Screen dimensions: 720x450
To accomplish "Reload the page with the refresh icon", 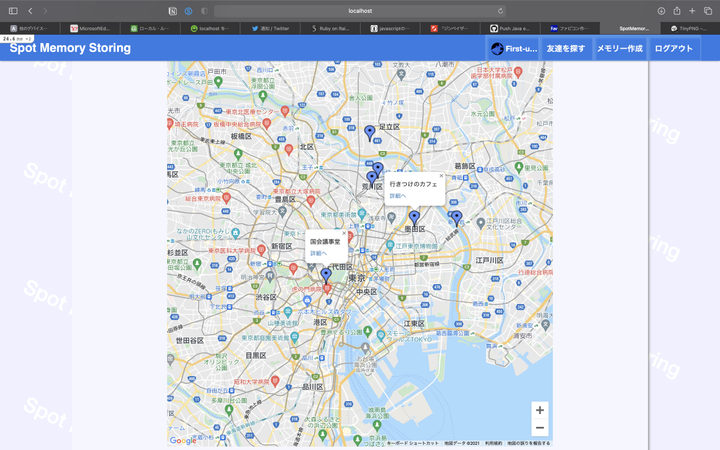I will tap(501, 11).
